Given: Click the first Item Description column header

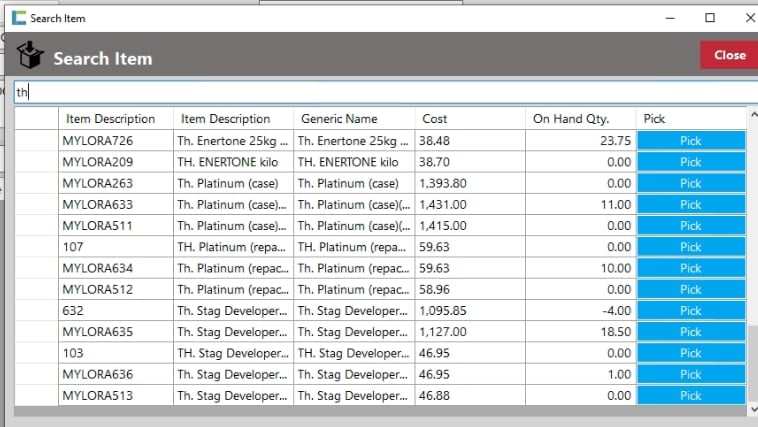Looking at the screenshot, I should 115,119.
